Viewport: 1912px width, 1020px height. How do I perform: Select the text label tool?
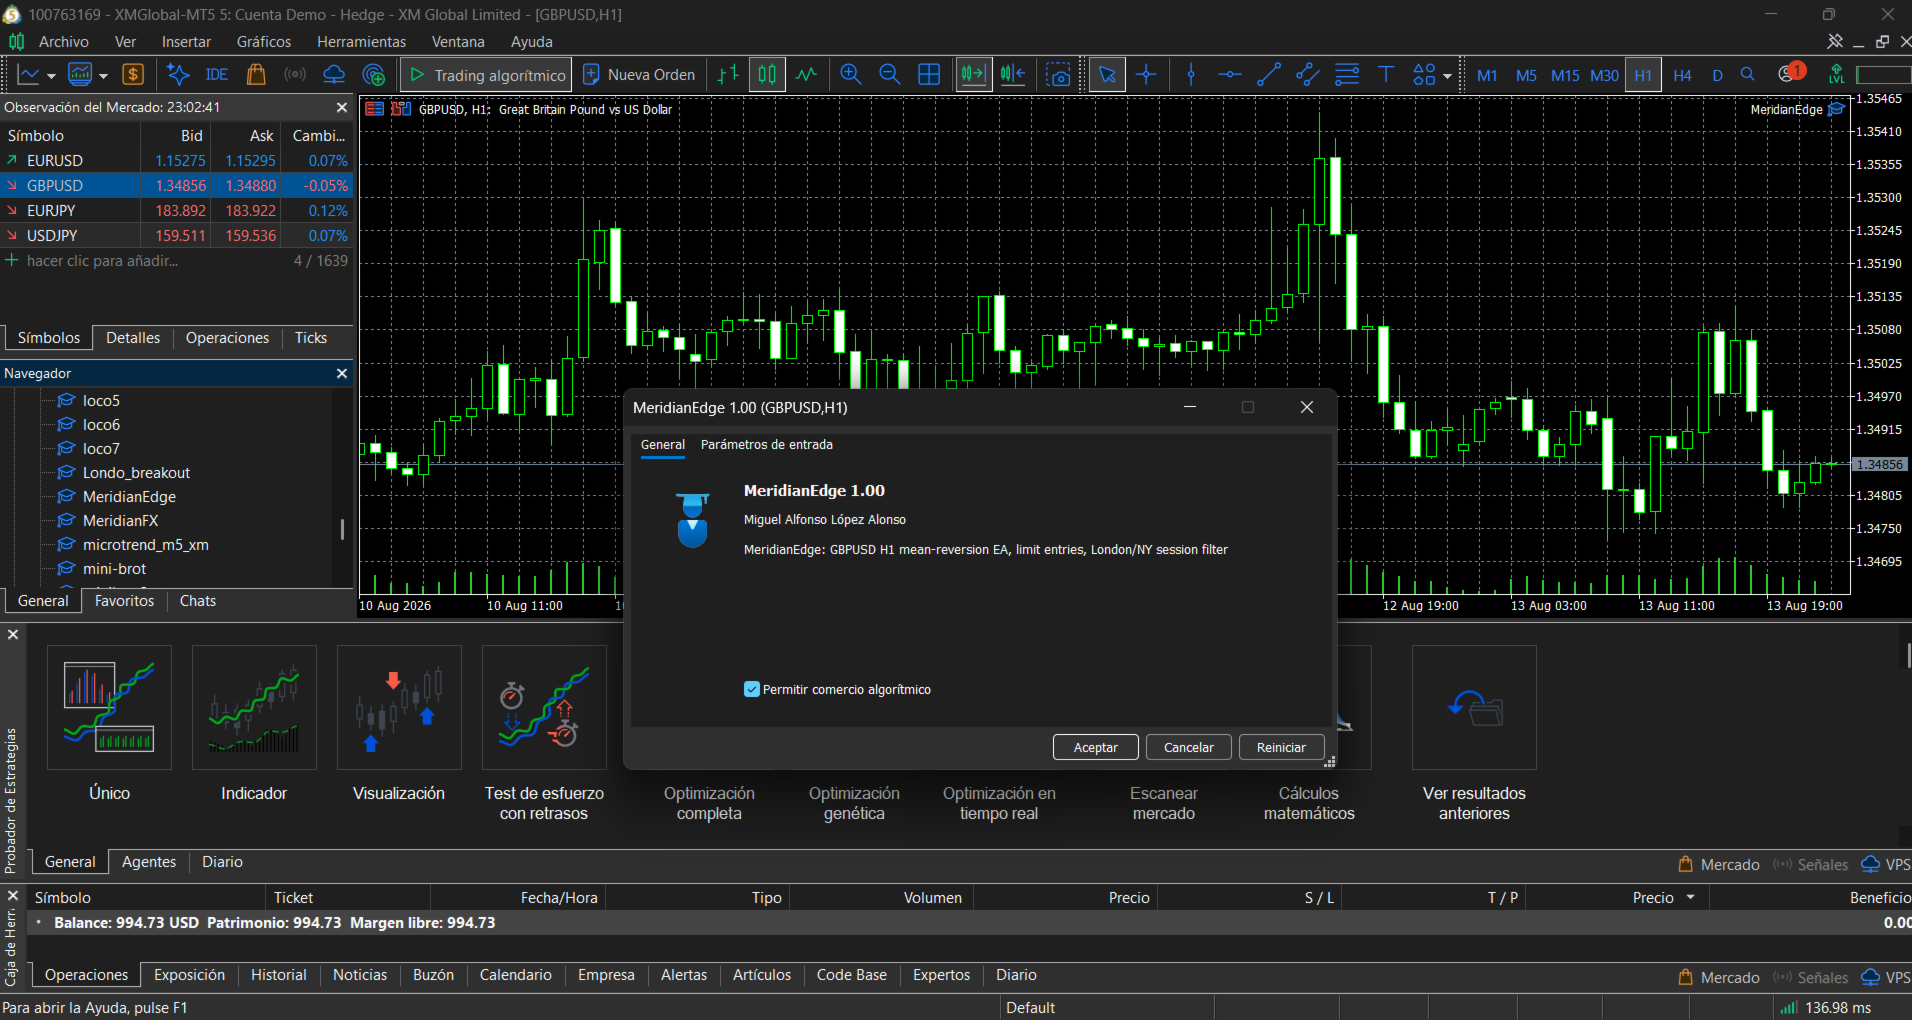click(1386, 74)
